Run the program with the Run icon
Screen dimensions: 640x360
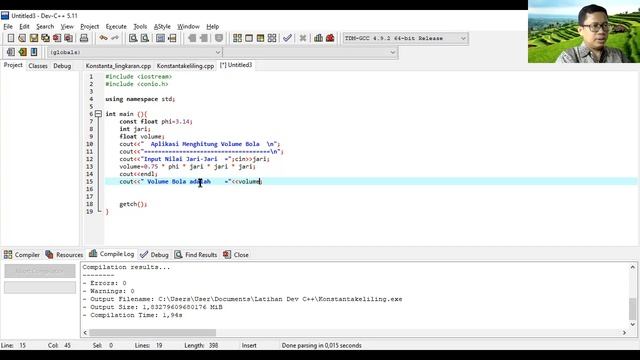[x=249, y=38]
